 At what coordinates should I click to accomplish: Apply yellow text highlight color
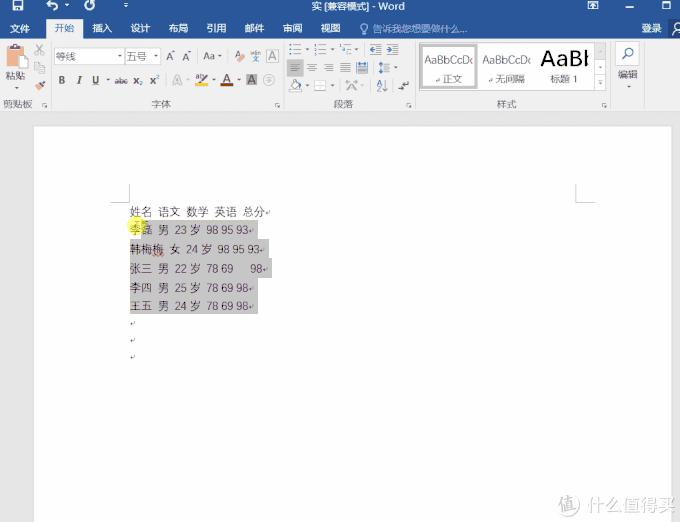pos(201,80)
